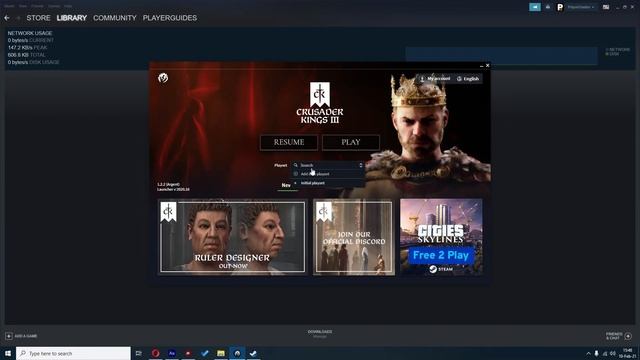
Task: Click Steam forward arrow
Action: coord(18,18)
